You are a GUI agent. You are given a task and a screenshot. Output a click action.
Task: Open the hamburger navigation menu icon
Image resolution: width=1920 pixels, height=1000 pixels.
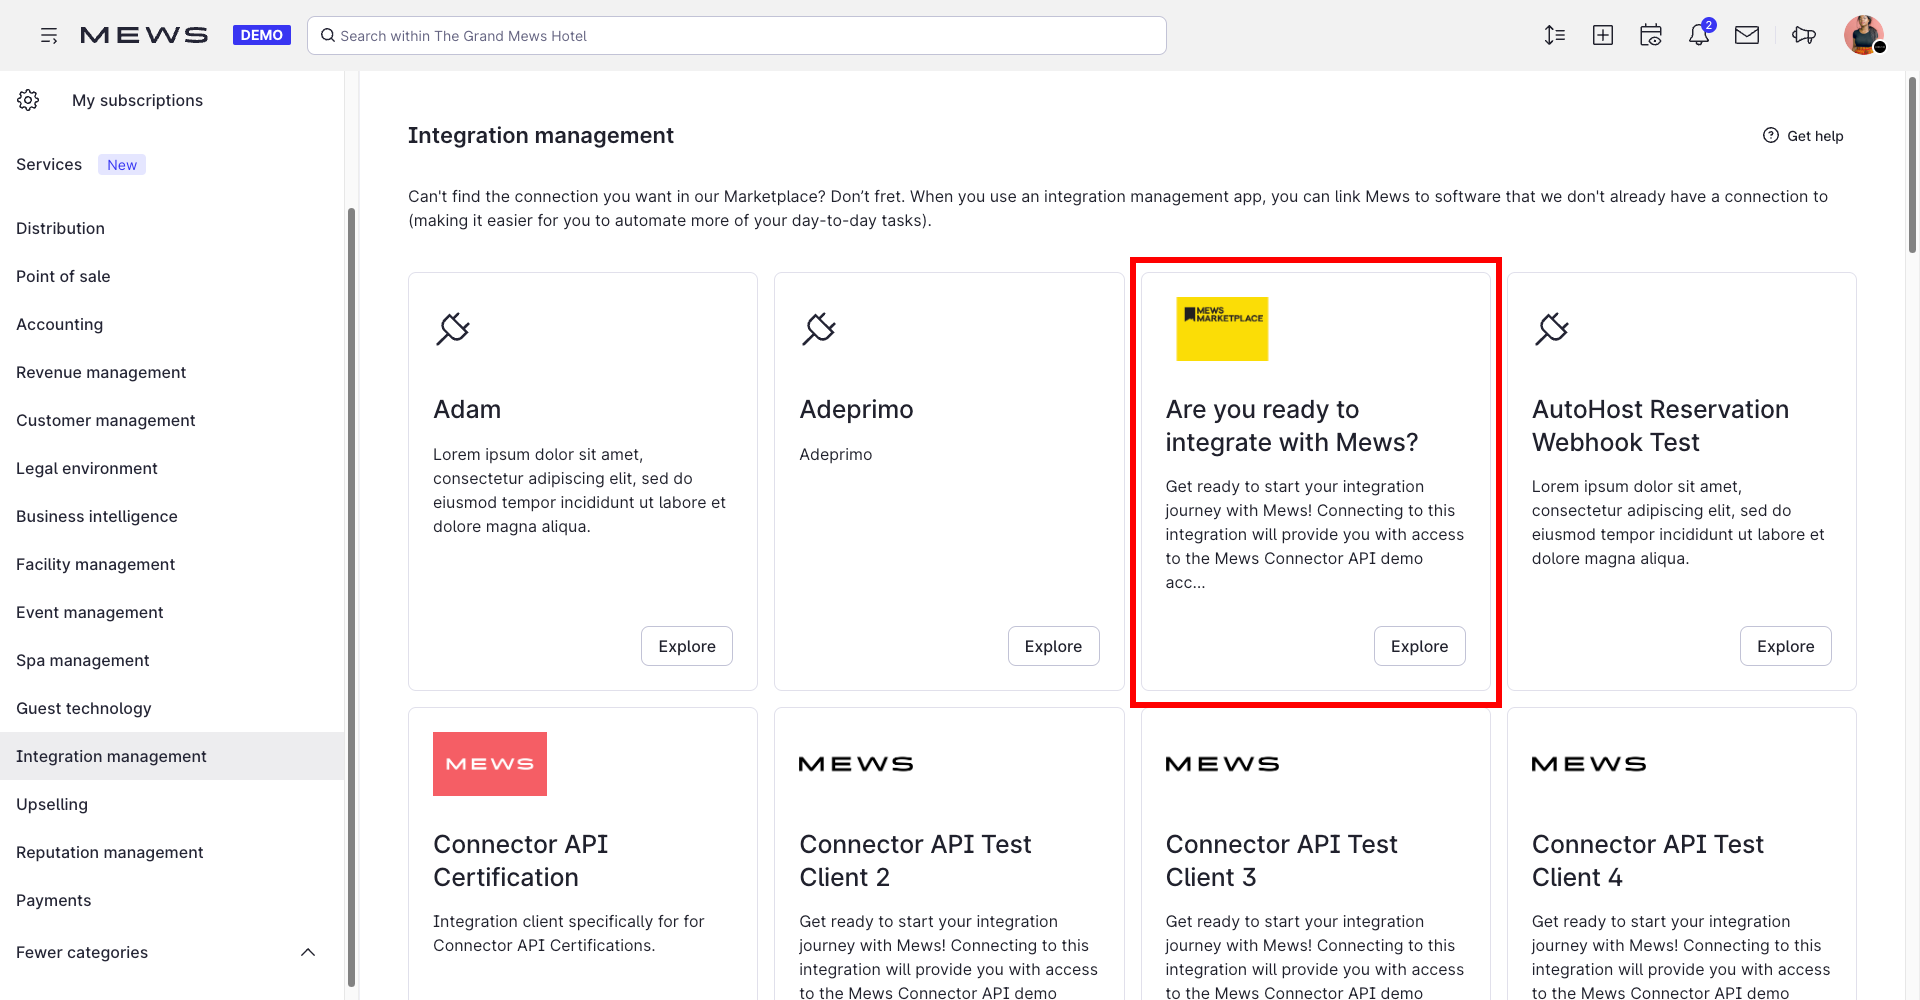pyautogui.click(x=48, y=36)
